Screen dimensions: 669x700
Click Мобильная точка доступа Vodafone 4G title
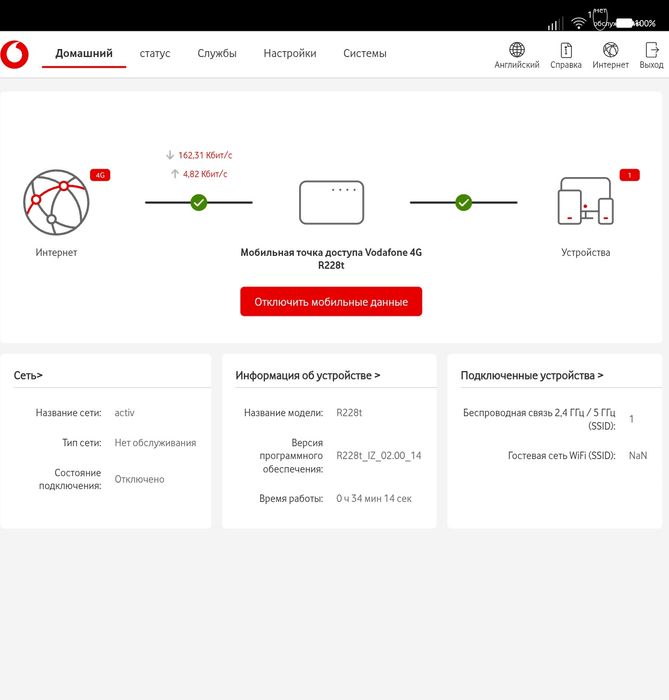[x=331, y=259]
